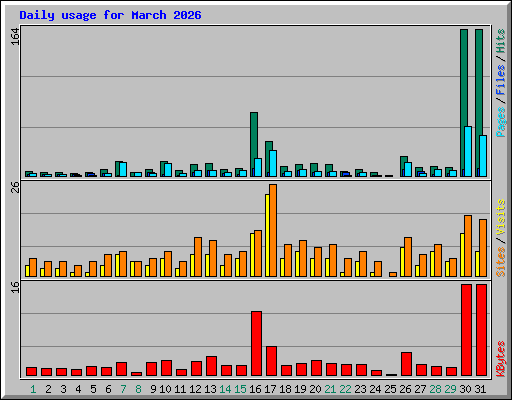The height and width of the screenshot is (400, 512).
Task: Click the day 16 label on the x-axis
Action: tap(255, 389)
